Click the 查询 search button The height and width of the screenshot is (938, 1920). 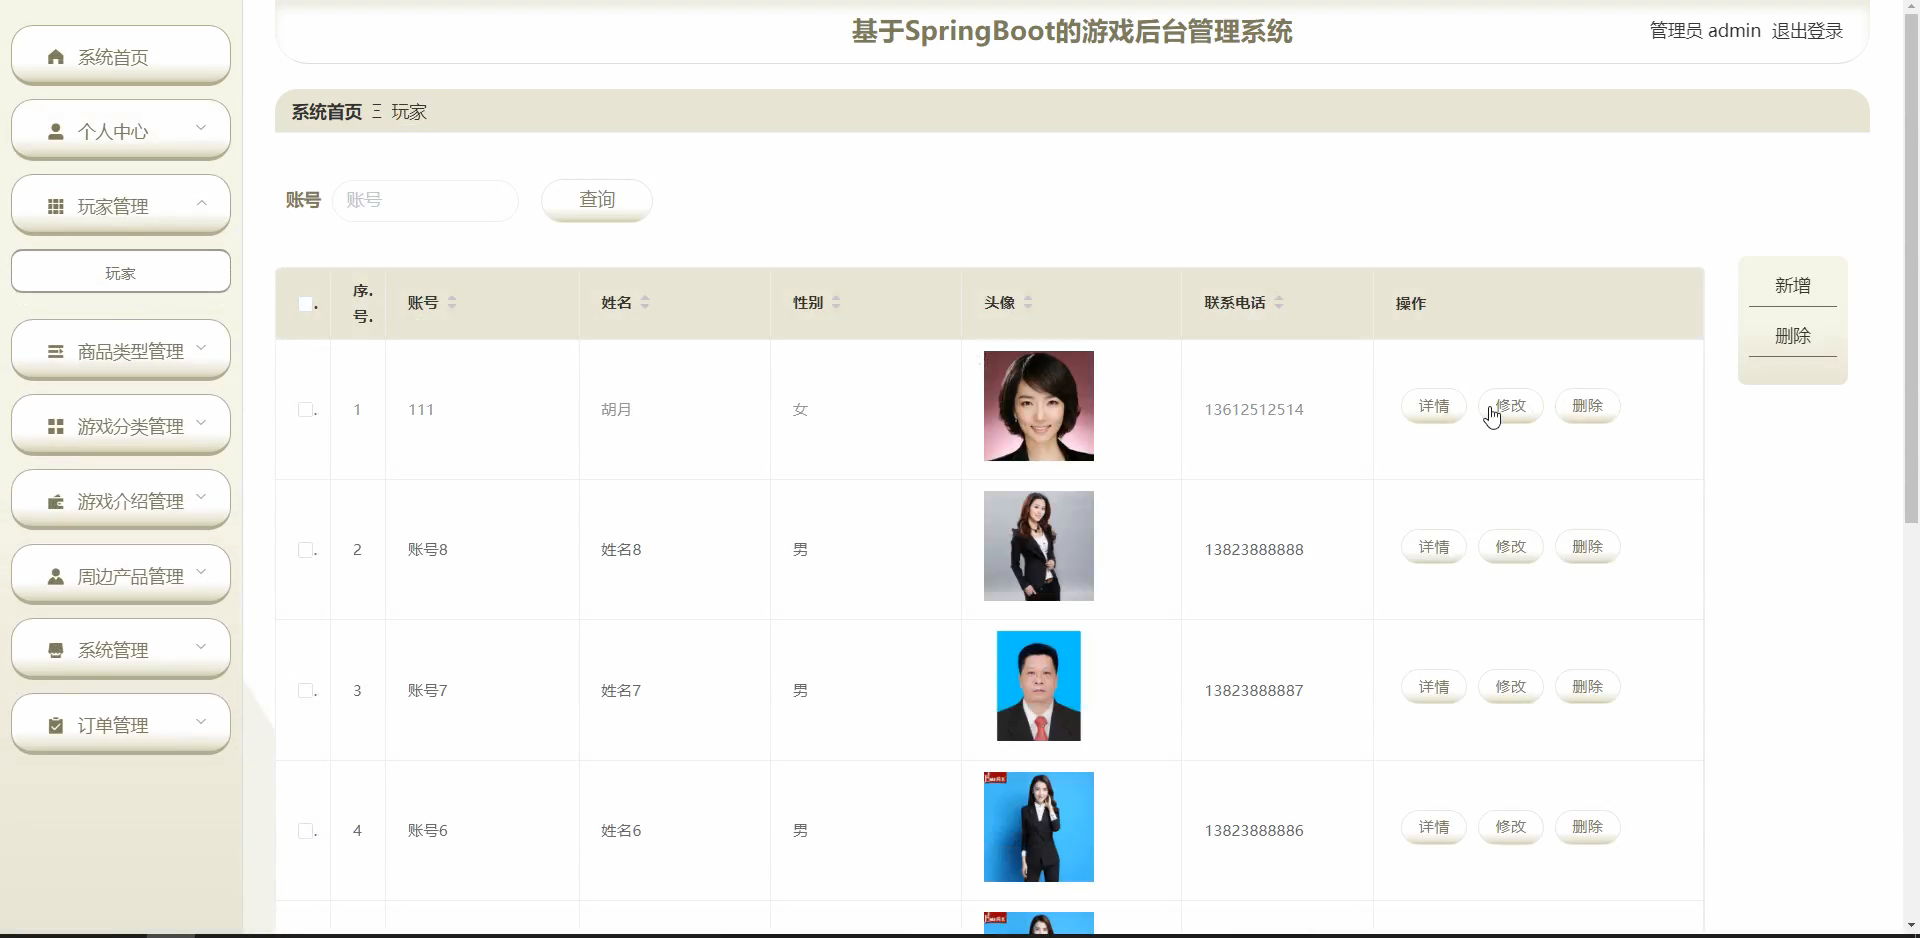[x=597, y=200]
